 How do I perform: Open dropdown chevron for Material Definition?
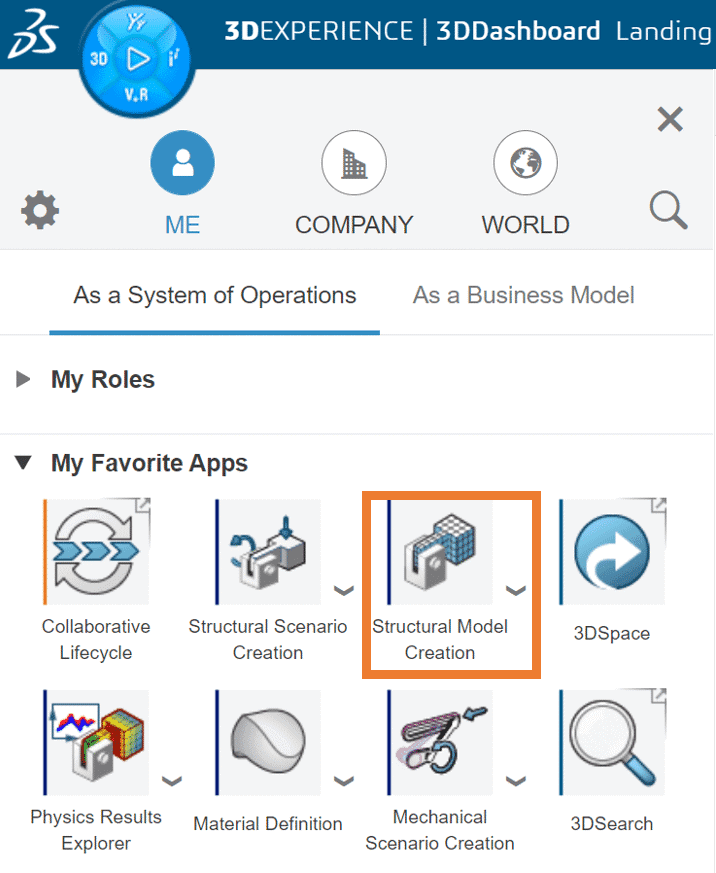coord(344,781)
